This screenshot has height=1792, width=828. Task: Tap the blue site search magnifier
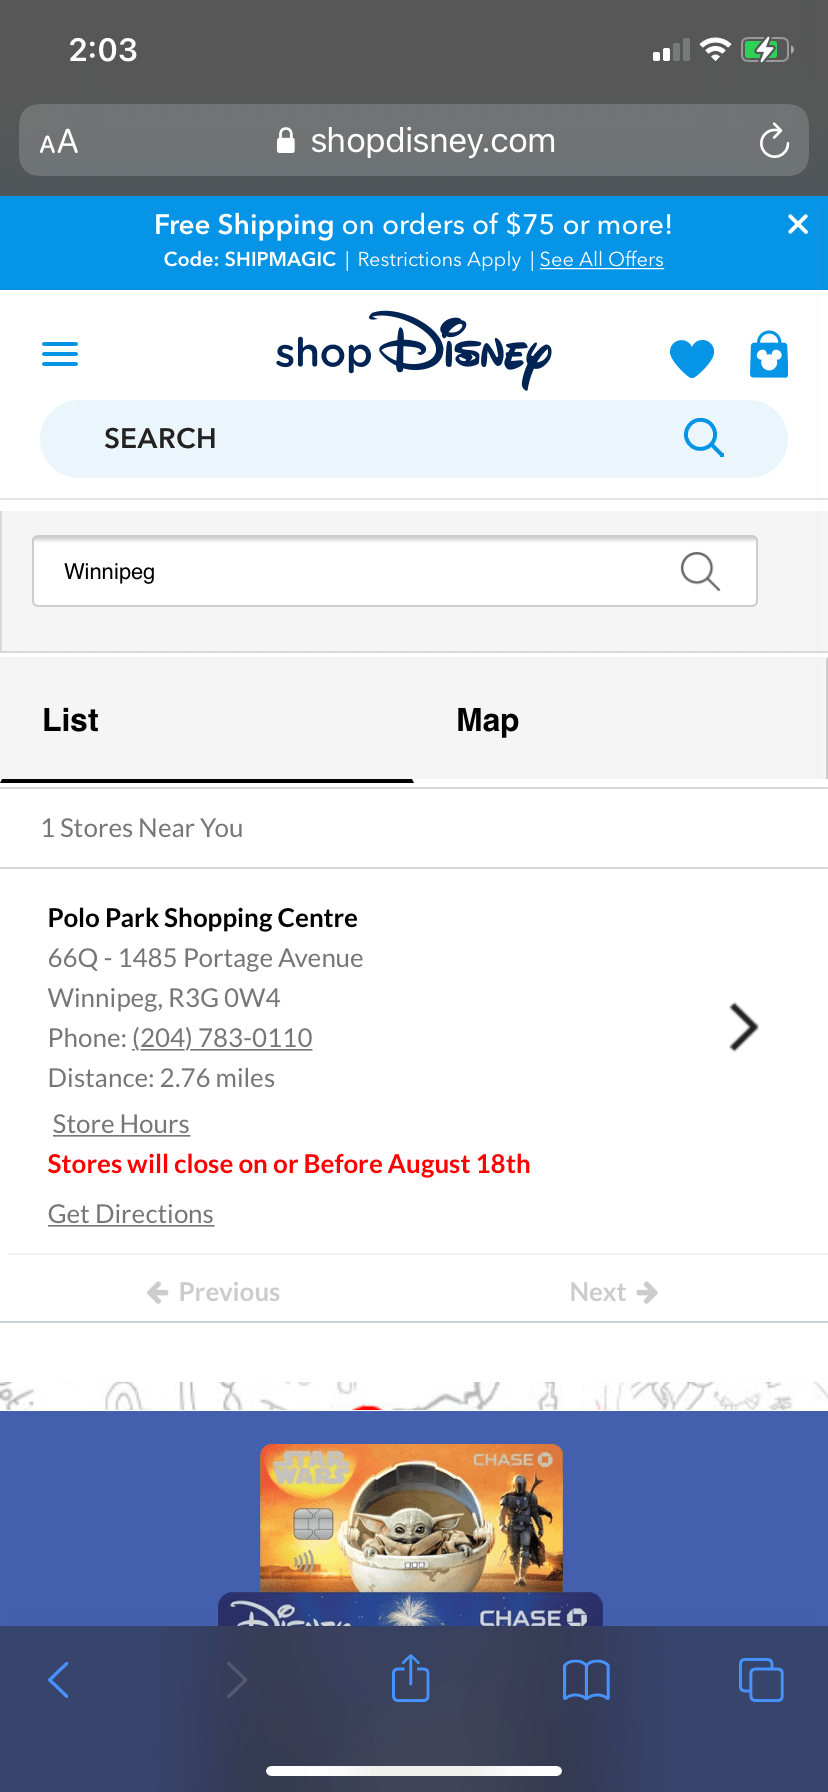point(703,438)
